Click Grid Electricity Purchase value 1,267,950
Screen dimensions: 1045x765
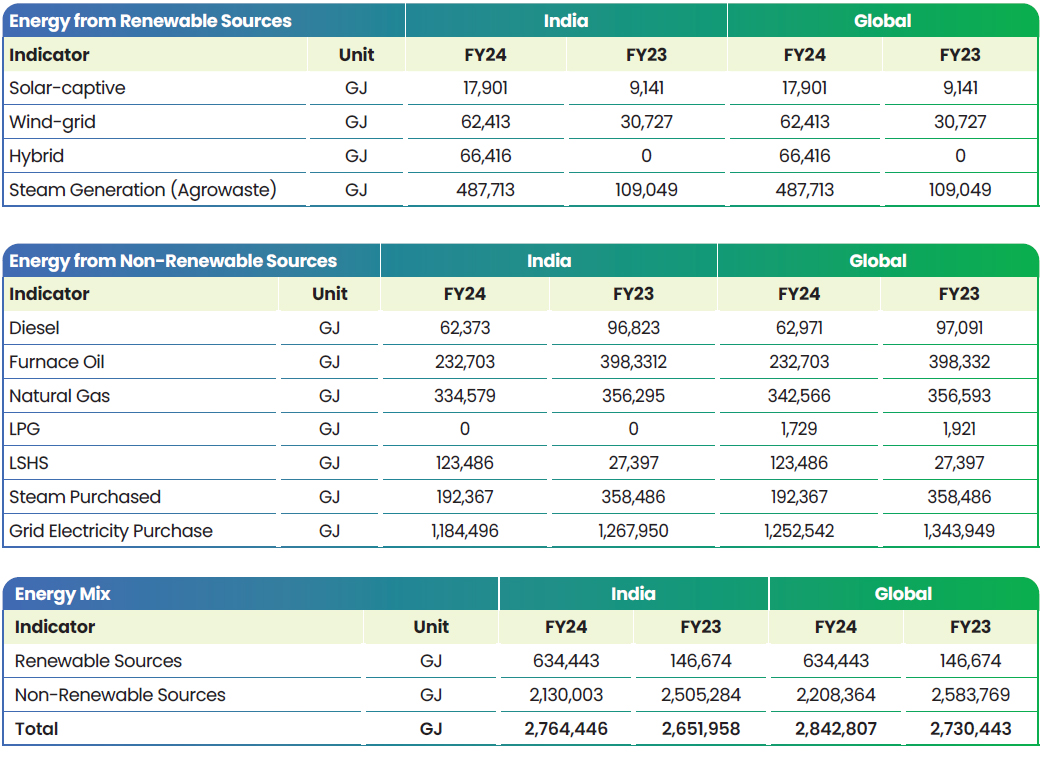[x=633, y=530]
